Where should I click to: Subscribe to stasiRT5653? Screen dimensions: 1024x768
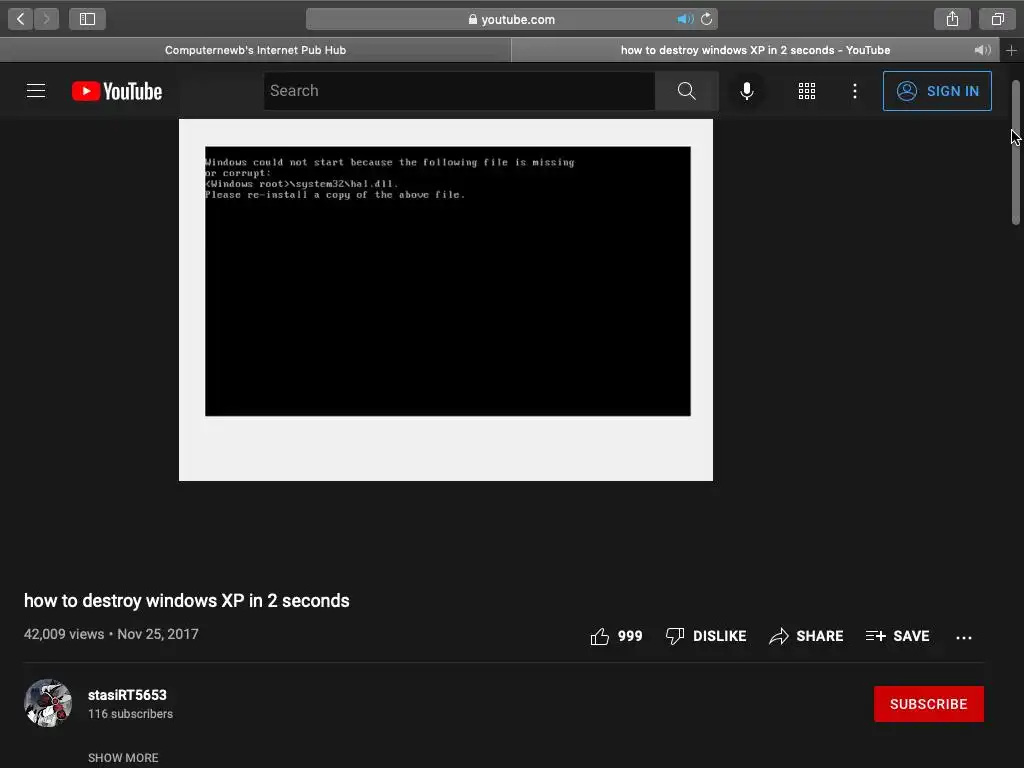pos(929,704)
